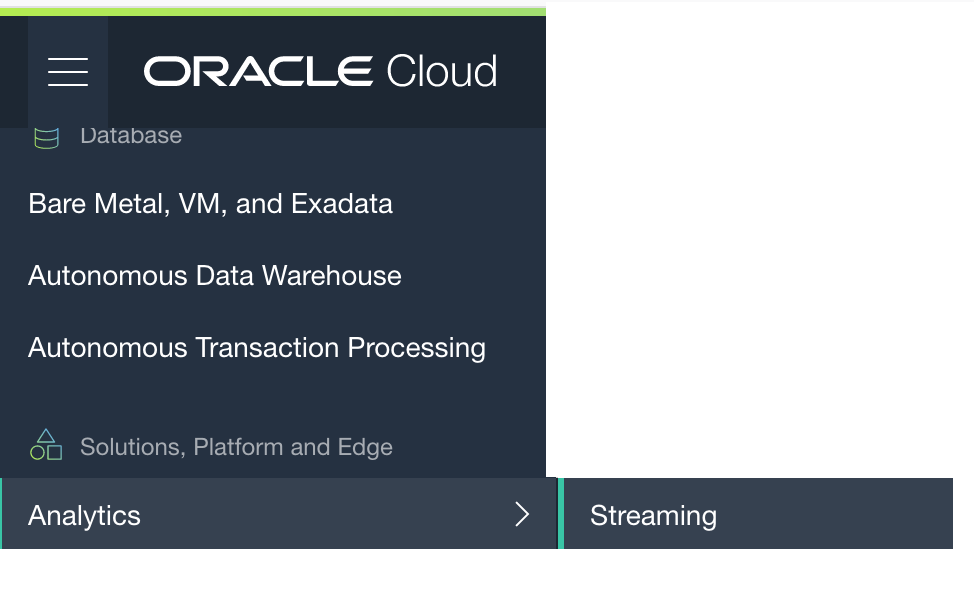This screenshot has height=590, width=974.
Task: Dismiss the menu by clicking the black backdrop
Action: point(760,250)
